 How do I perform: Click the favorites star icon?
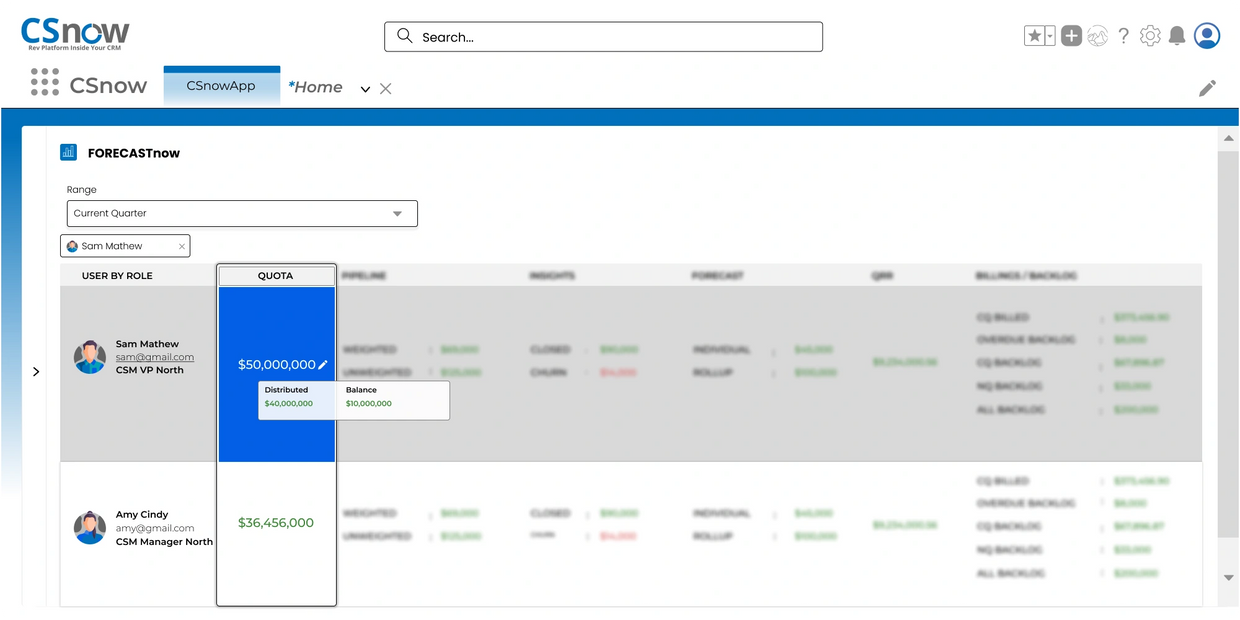[1035, 36]
